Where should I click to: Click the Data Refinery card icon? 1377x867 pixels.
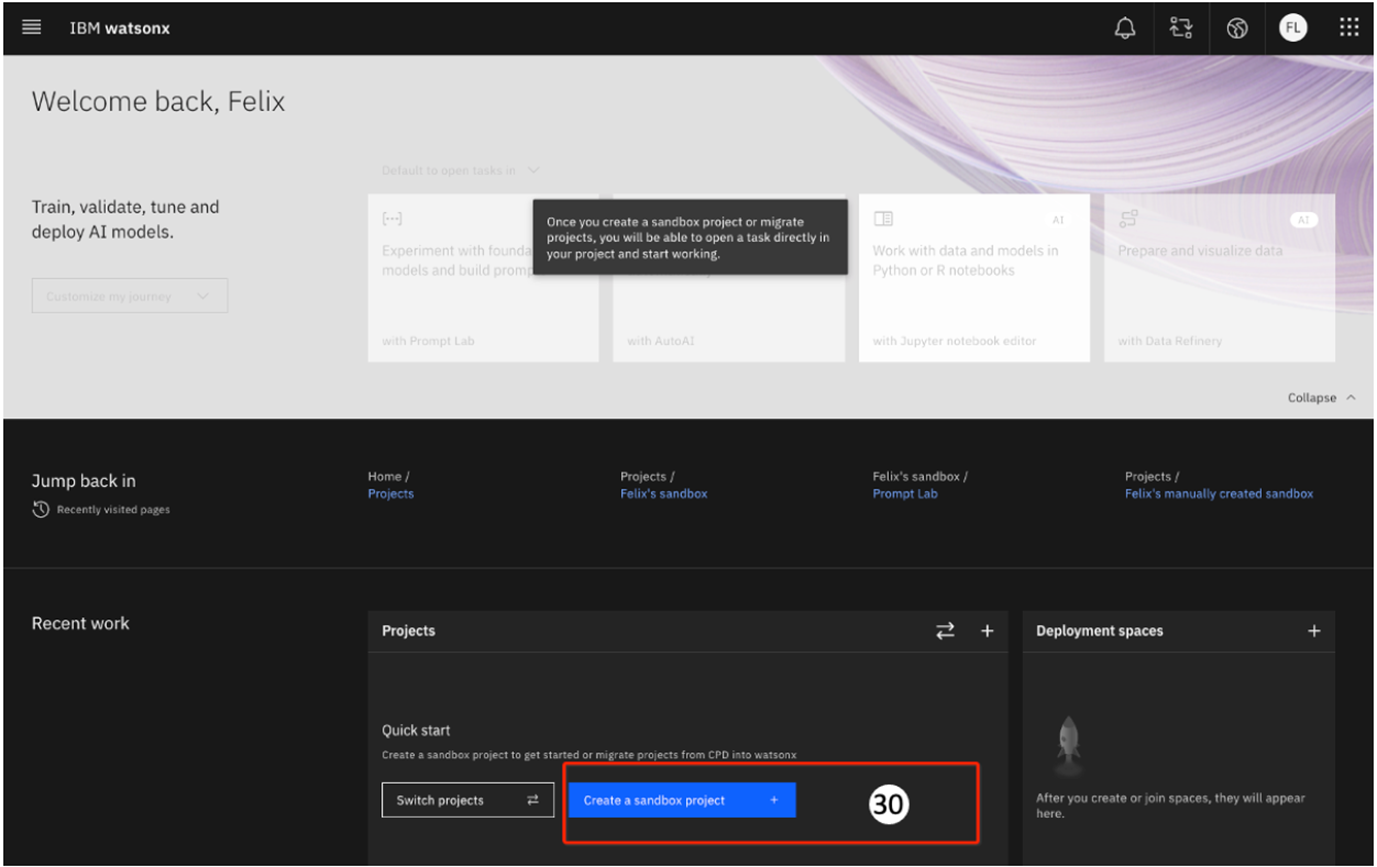click(1128, 219)
